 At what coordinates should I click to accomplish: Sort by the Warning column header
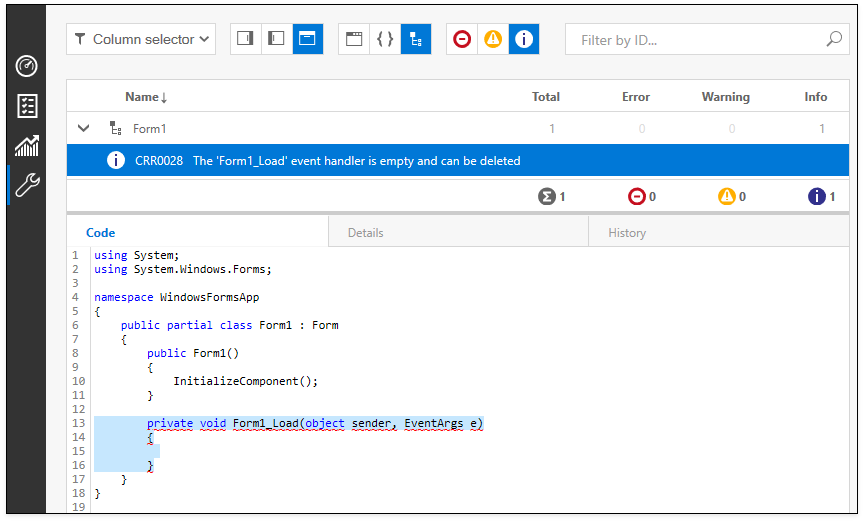[726, 97]
